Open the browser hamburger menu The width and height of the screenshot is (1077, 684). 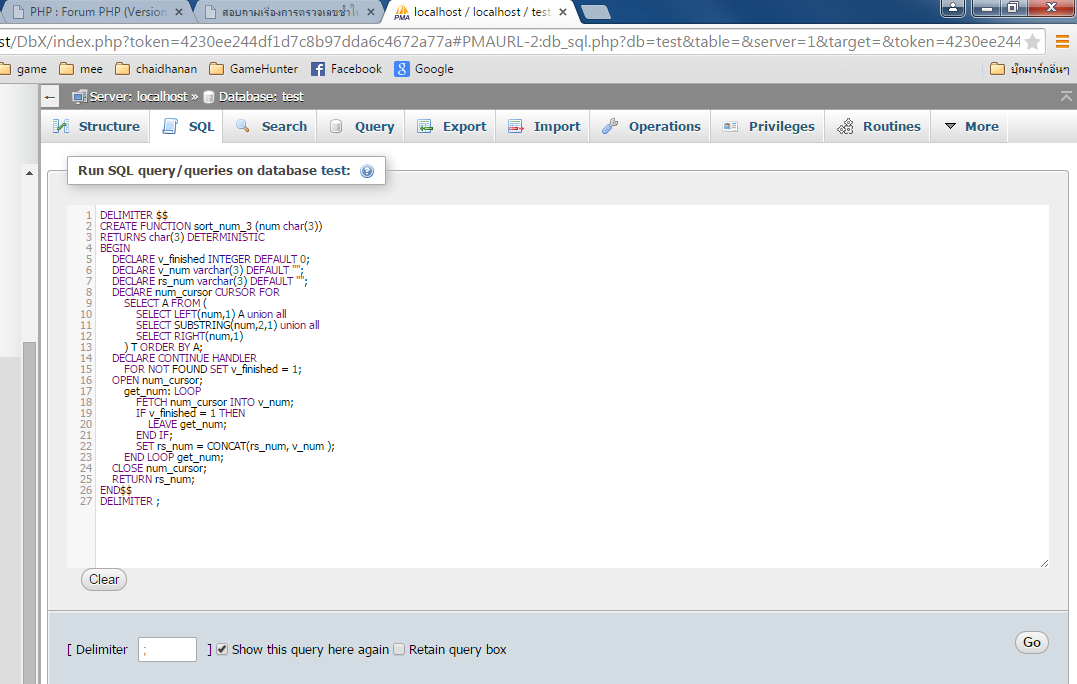[x=1062, y=42]
